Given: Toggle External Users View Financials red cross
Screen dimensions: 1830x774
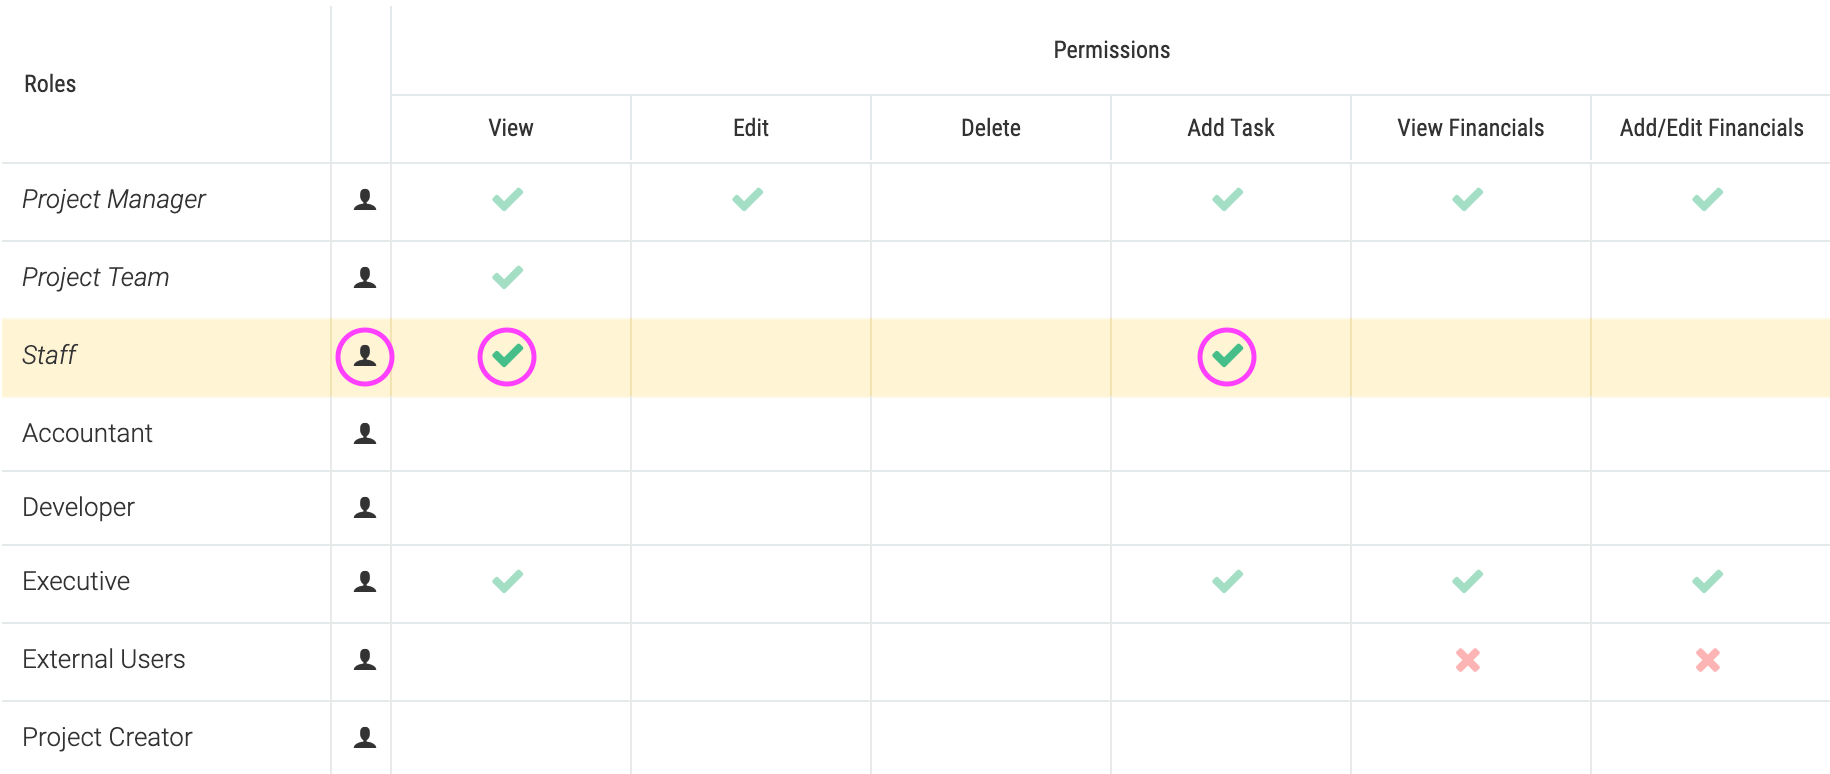Looking at the screenshot, I should coord(1467,660).
